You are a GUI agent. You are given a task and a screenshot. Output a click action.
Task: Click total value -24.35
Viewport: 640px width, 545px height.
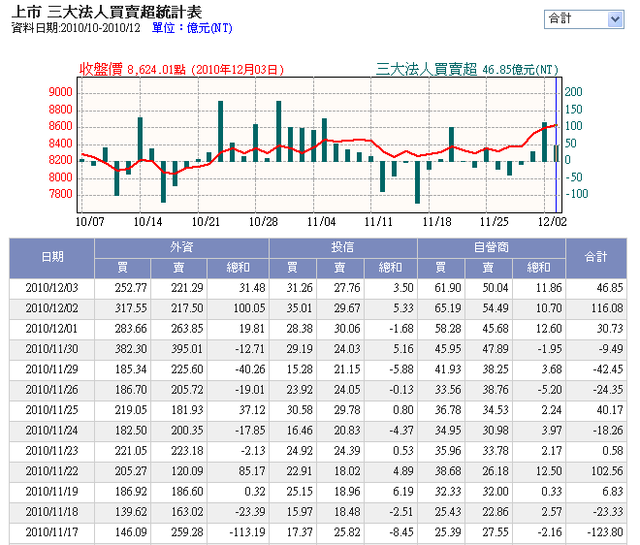coord(608,390)
